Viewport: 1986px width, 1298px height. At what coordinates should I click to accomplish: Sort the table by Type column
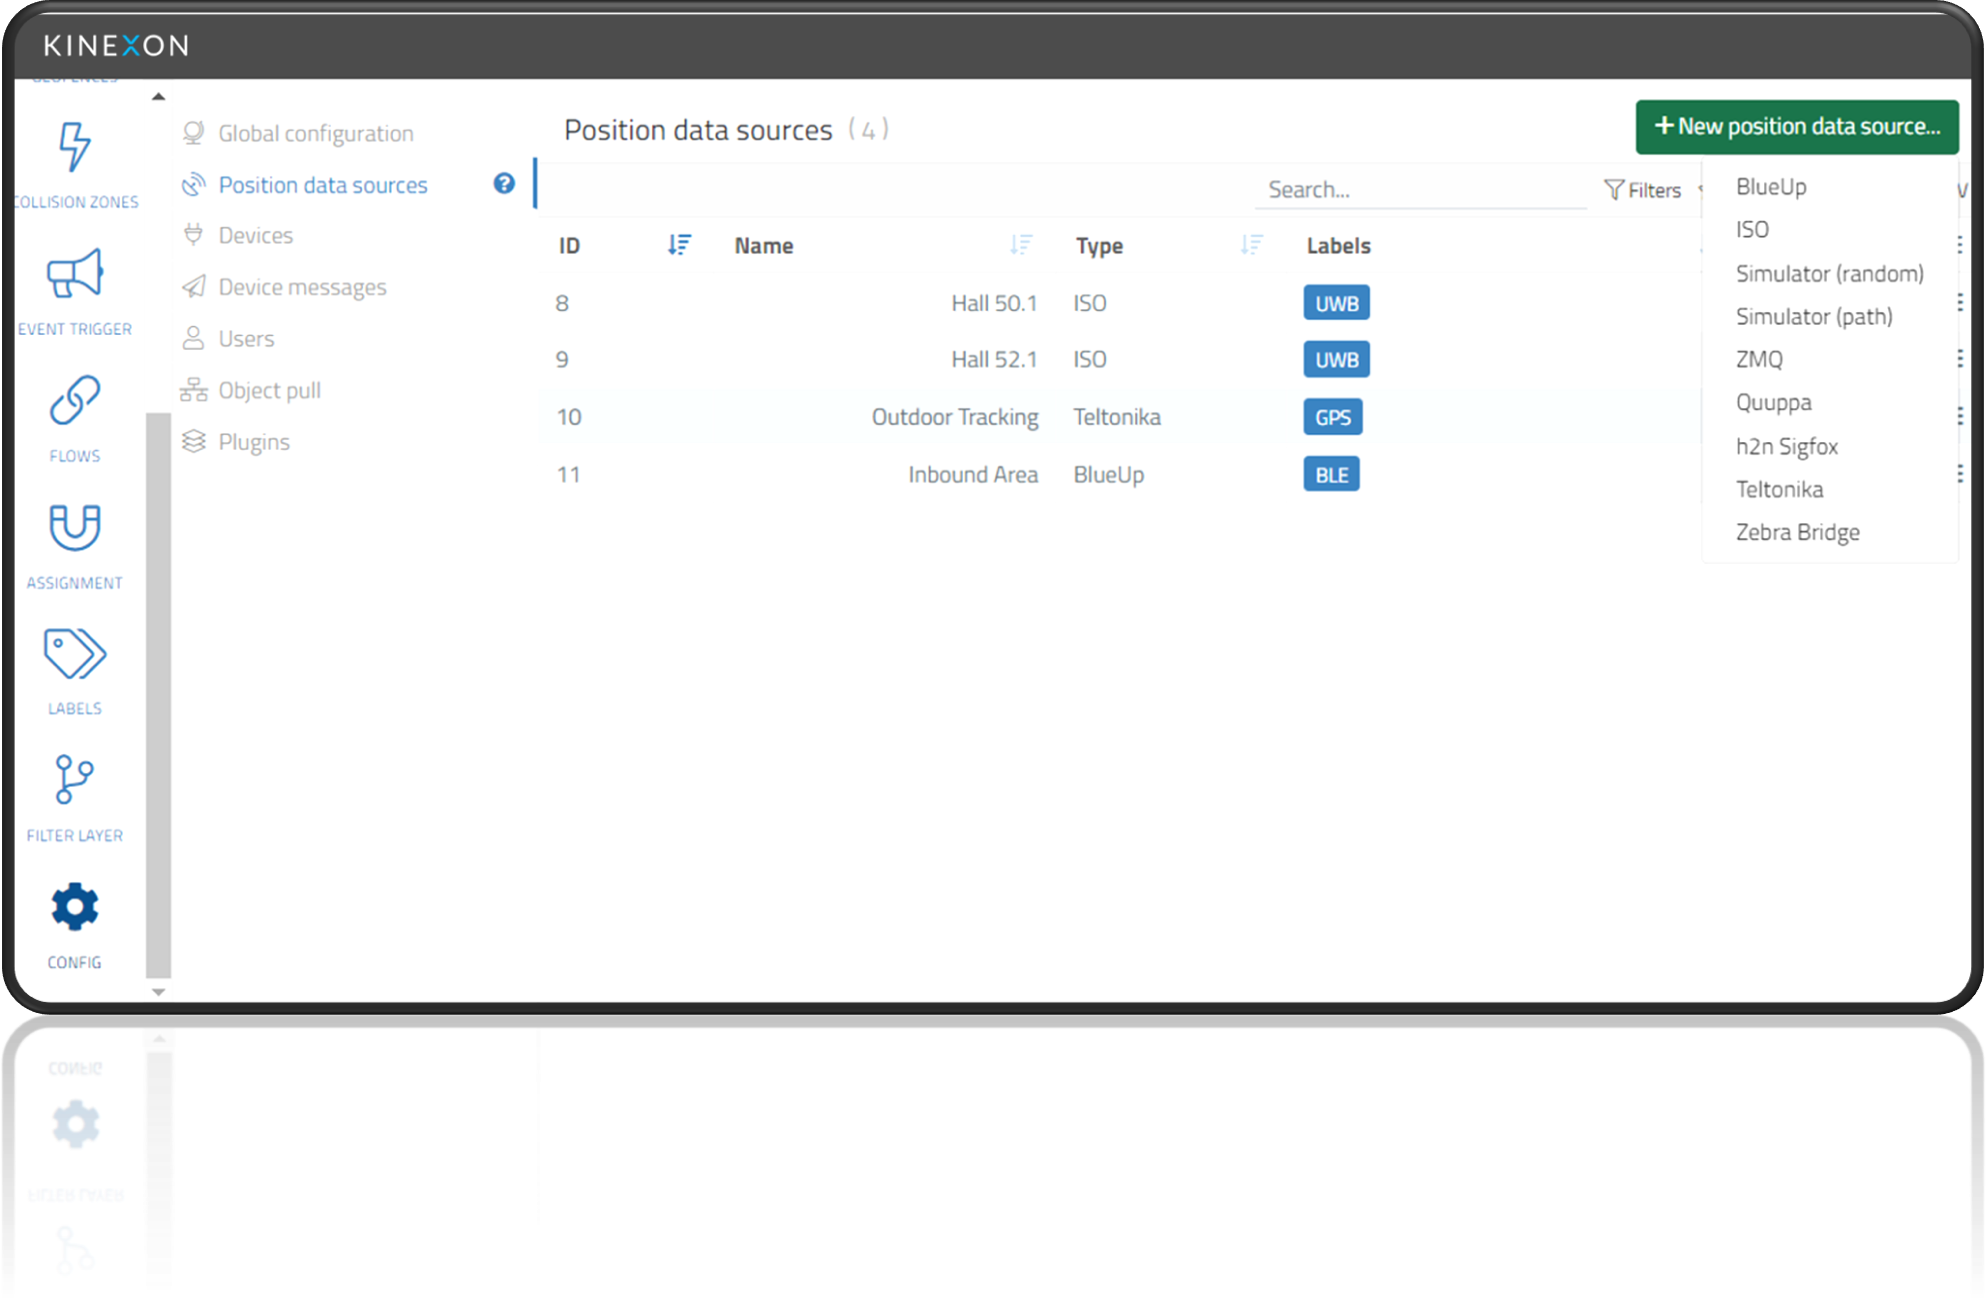pos(1250,245)
